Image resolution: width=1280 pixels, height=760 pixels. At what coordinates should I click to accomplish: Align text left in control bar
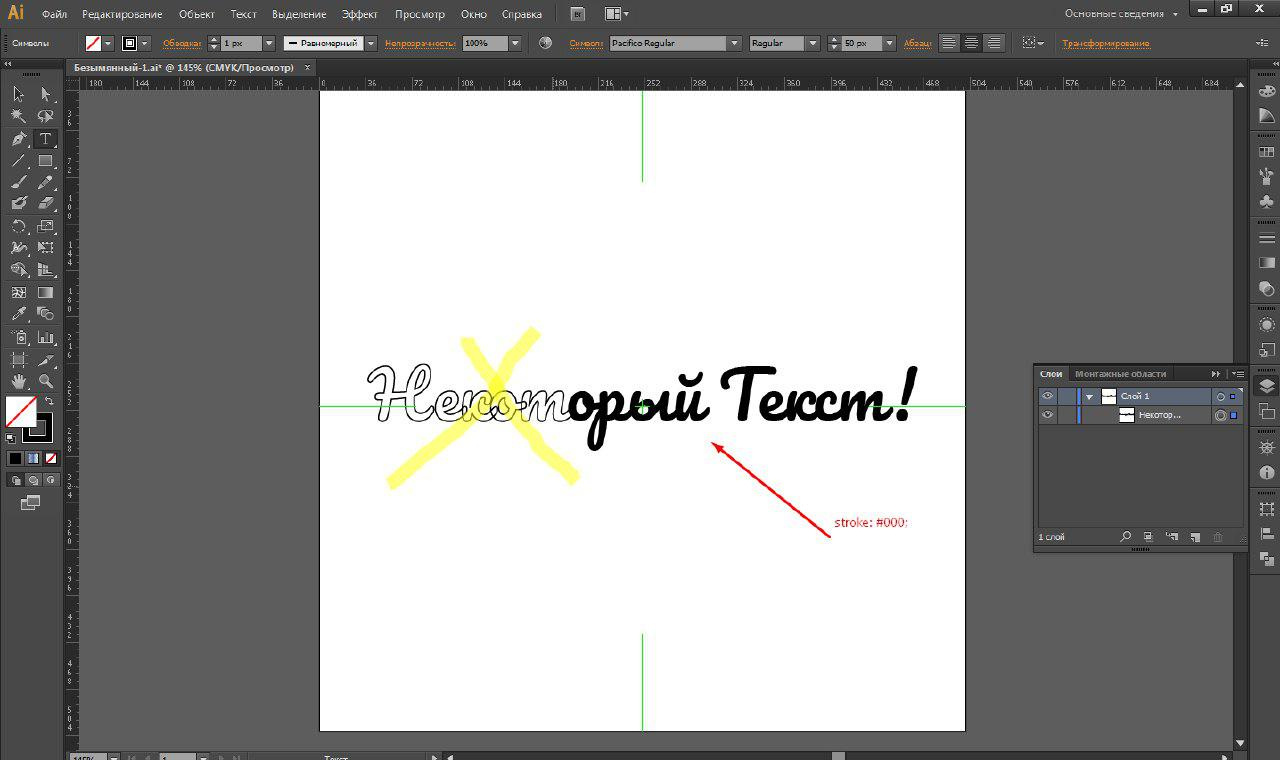coord(947,43)
